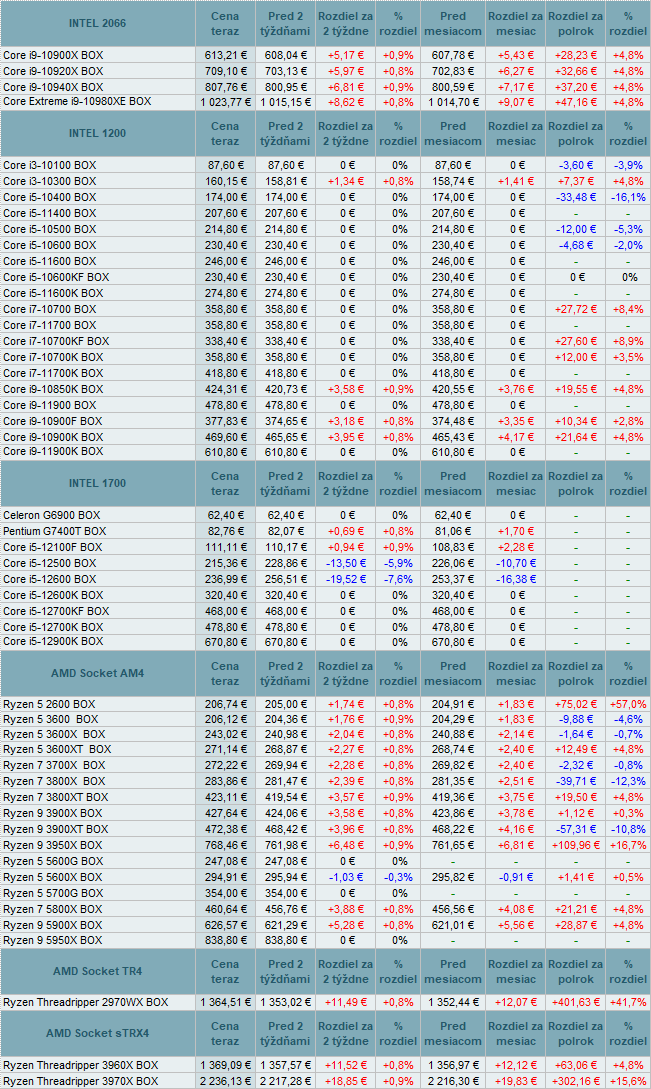Click the INTEL 1200 section header
Image resolution: width=651 pixels, height=1089 pixels.
tap(97, 133)
